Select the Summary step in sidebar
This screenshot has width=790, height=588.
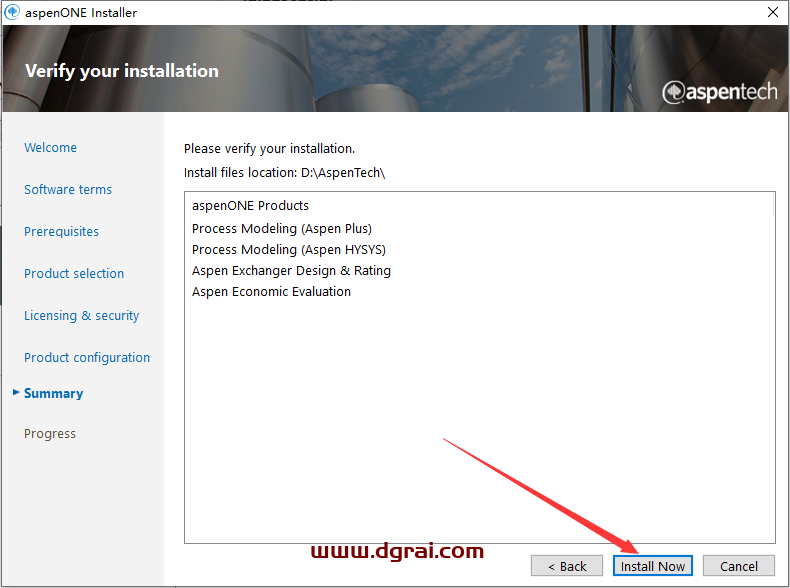53,393
